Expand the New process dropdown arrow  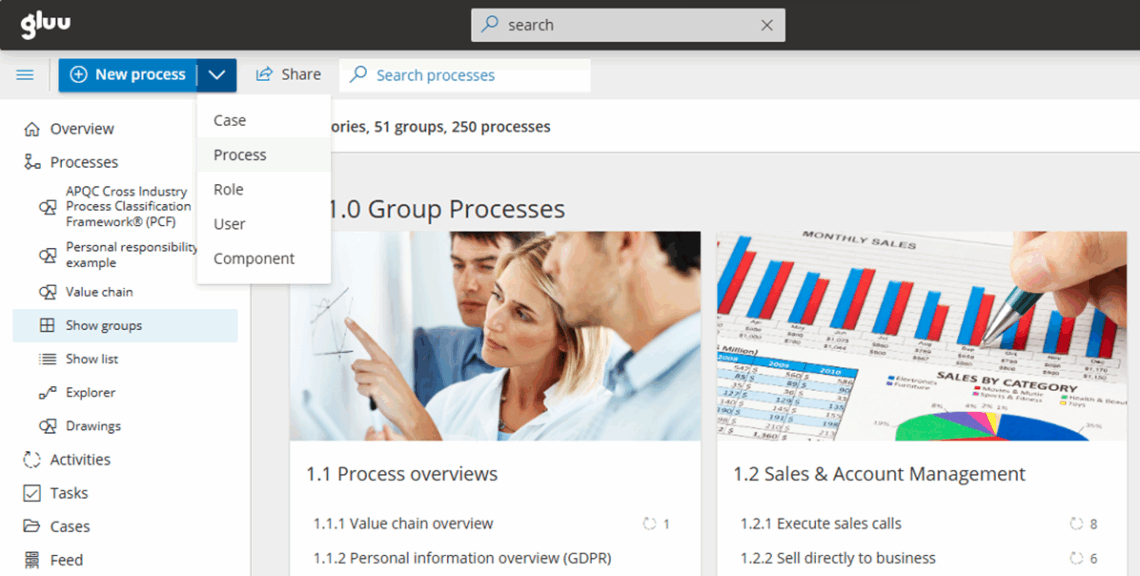[x=217, y=75]
